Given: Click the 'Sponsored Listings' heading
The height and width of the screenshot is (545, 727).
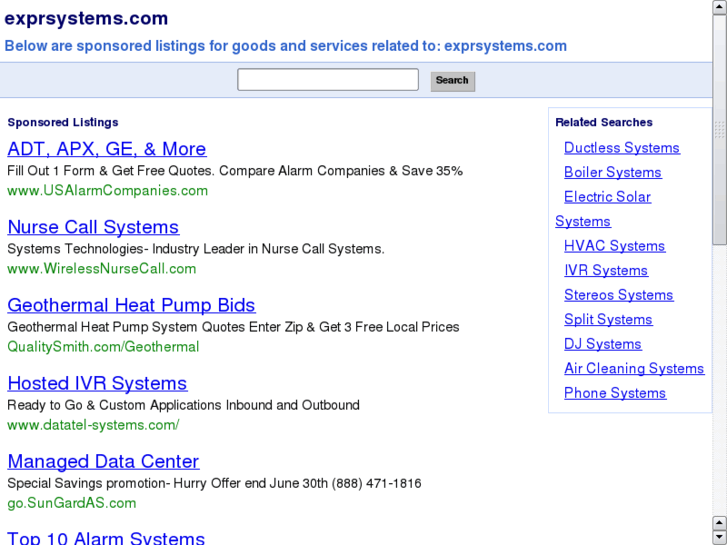Looking at the screenshot, I should pos(63,122).
